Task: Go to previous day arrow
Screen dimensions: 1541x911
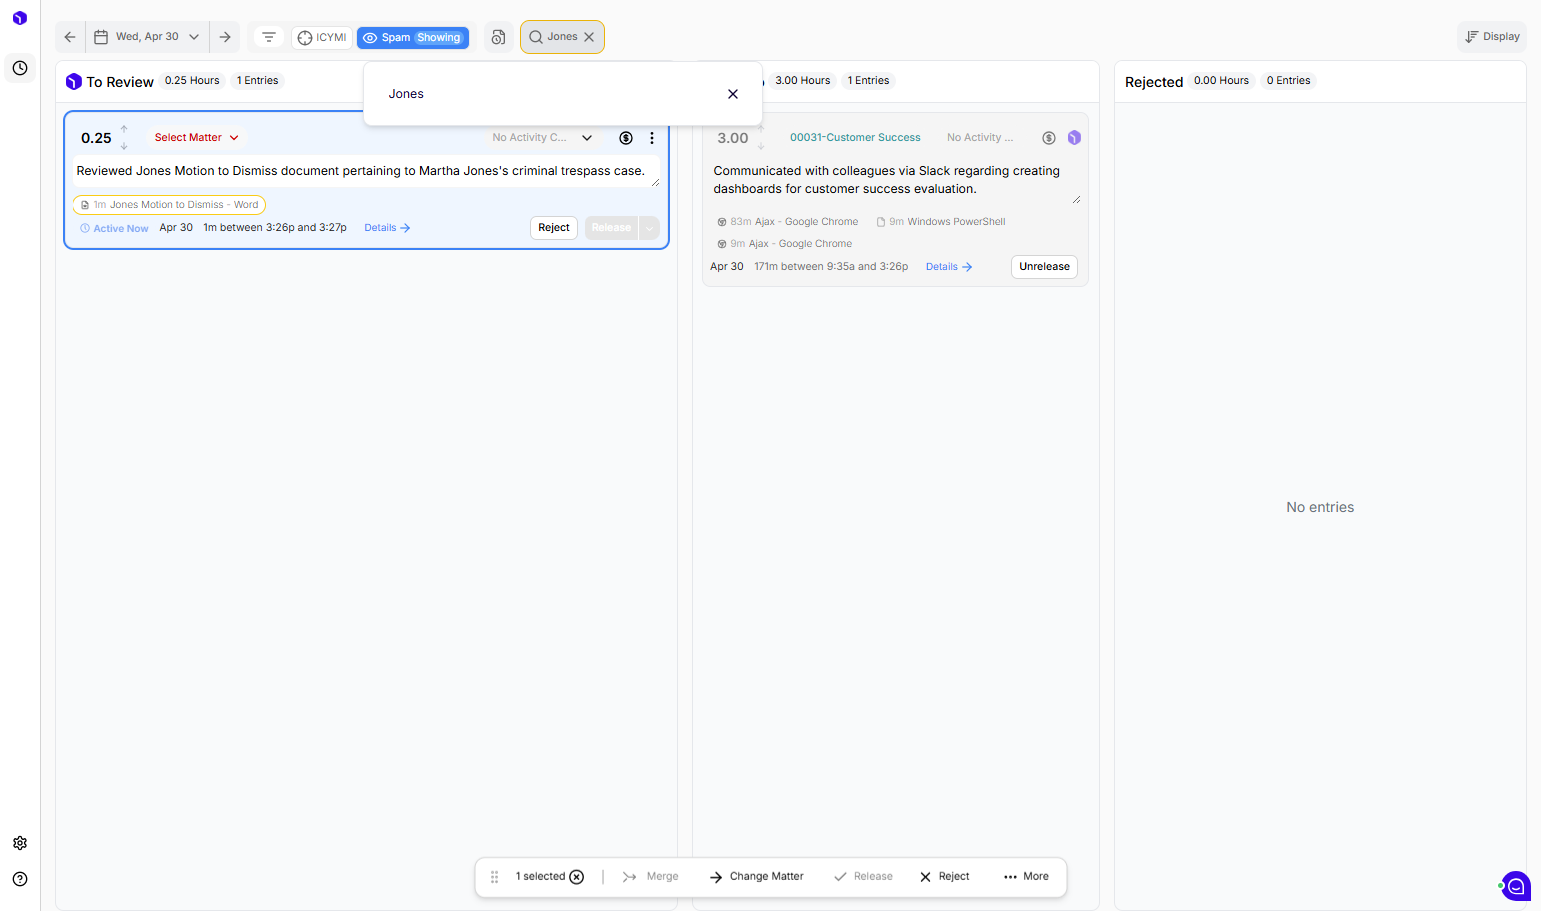Action: 70,37
